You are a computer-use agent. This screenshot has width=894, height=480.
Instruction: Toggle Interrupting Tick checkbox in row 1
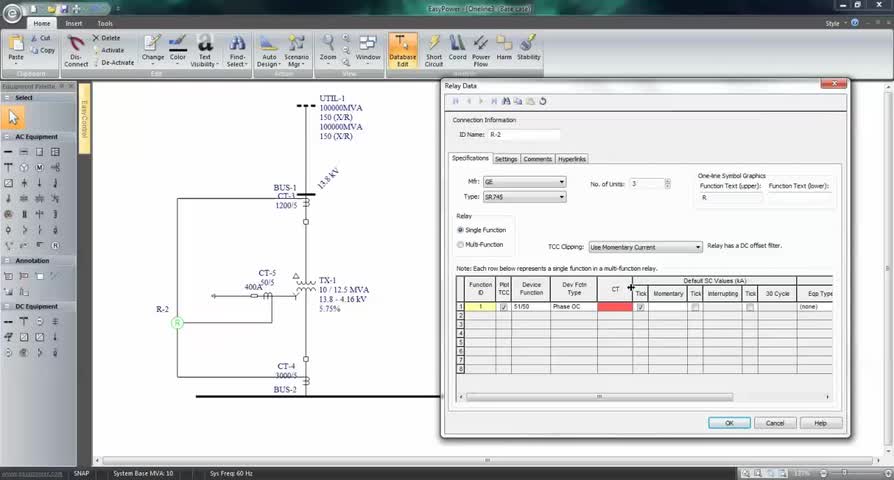(x=695, y=307)
